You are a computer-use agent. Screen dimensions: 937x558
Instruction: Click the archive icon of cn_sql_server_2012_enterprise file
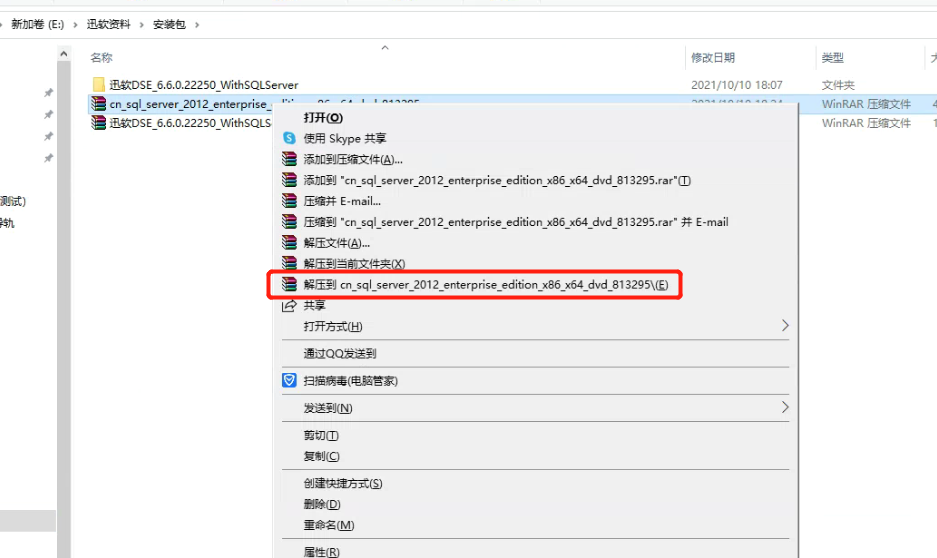(99, 104)
